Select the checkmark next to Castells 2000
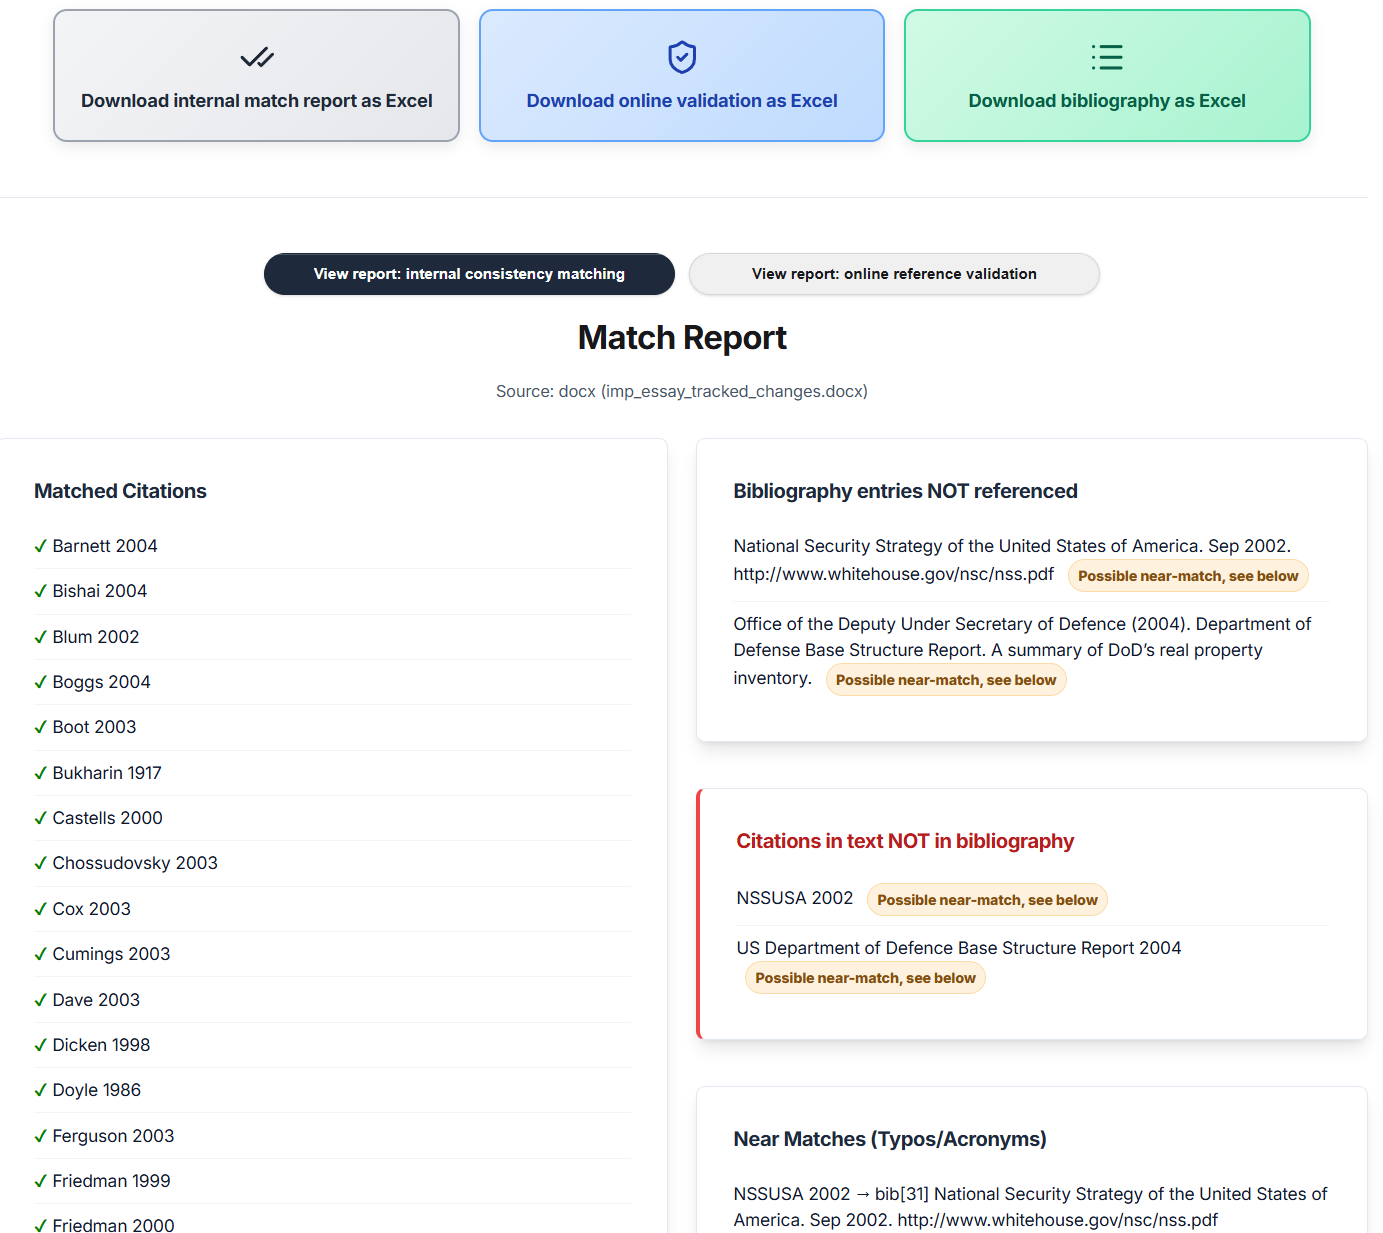Screen dimensions: 1383x1233 pyautogui.click(x=40, y=818)
